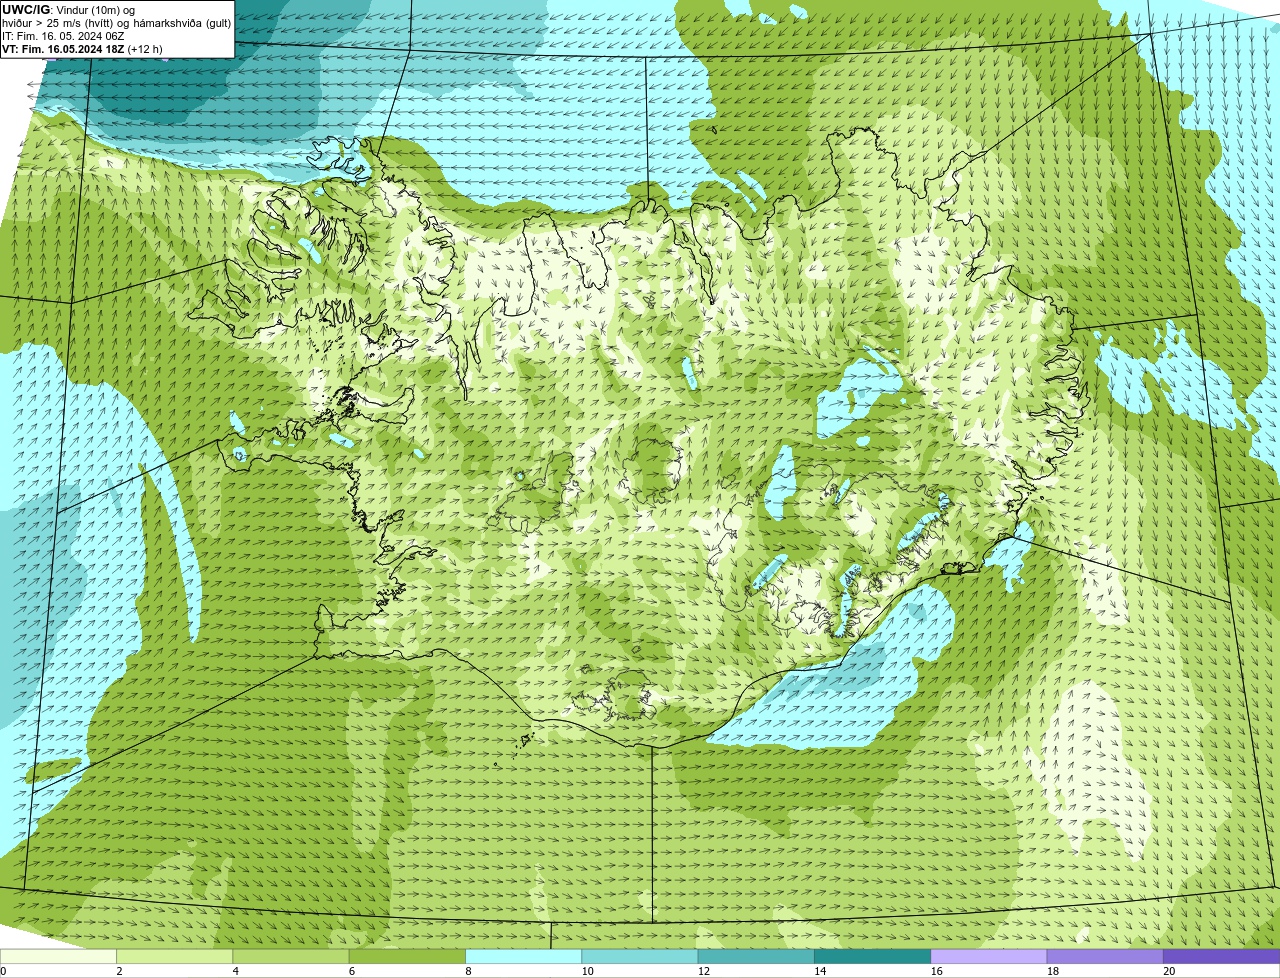Image resolution: width=1280 pixels, height=978 pixels.
Task: Click the 8–10 m/s light cyan legend swatch
Action: tap(524, 956)
